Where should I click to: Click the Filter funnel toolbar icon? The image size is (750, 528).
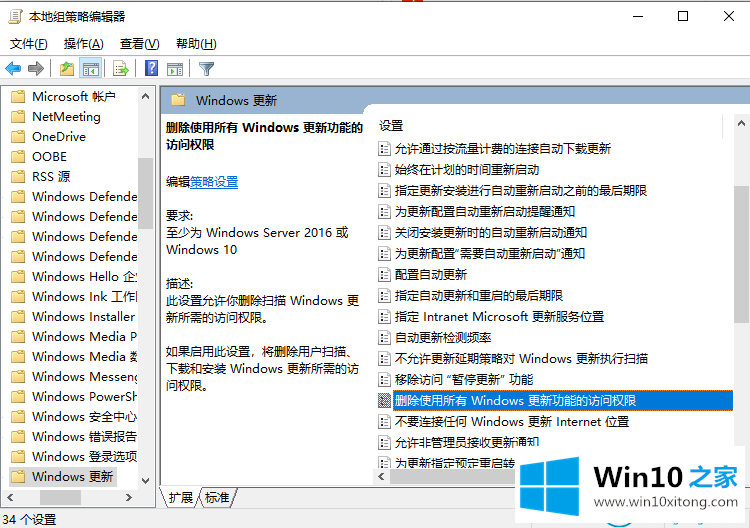pos(206,69)
